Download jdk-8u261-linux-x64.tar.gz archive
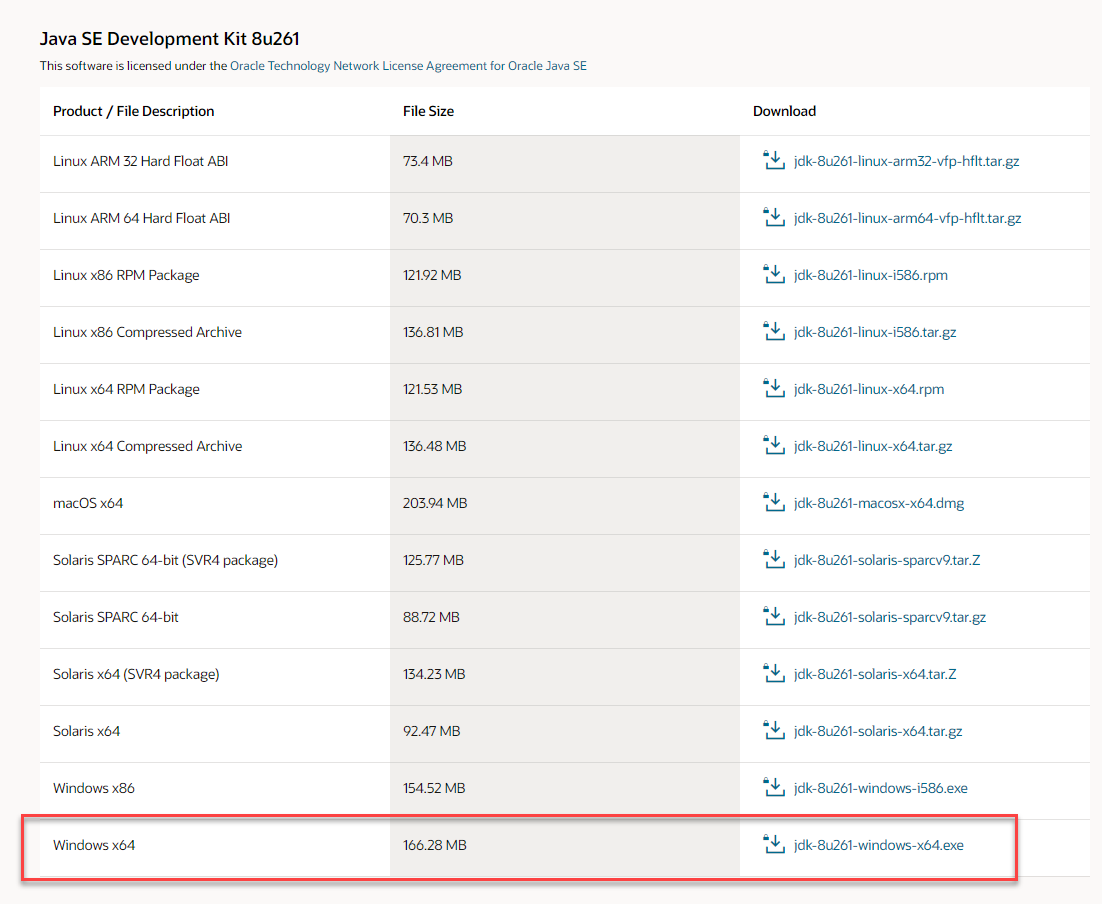The width and height of the screenshot is (1102, 904). [x=873, y=446]
